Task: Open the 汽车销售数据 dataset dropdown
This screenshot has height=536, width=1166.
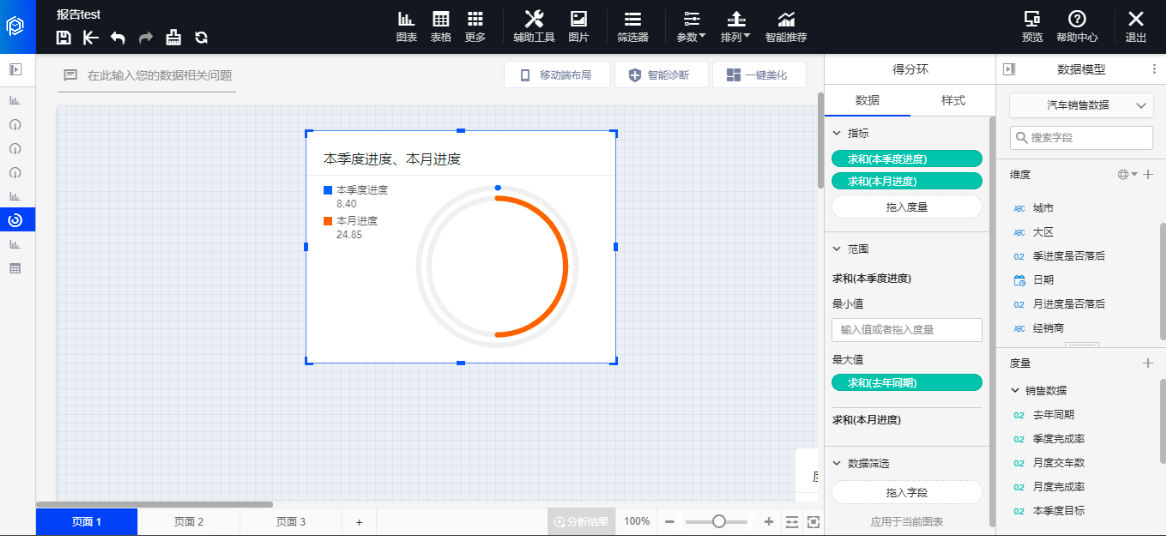Action: pyautogui.click(x=1081, y=105)
